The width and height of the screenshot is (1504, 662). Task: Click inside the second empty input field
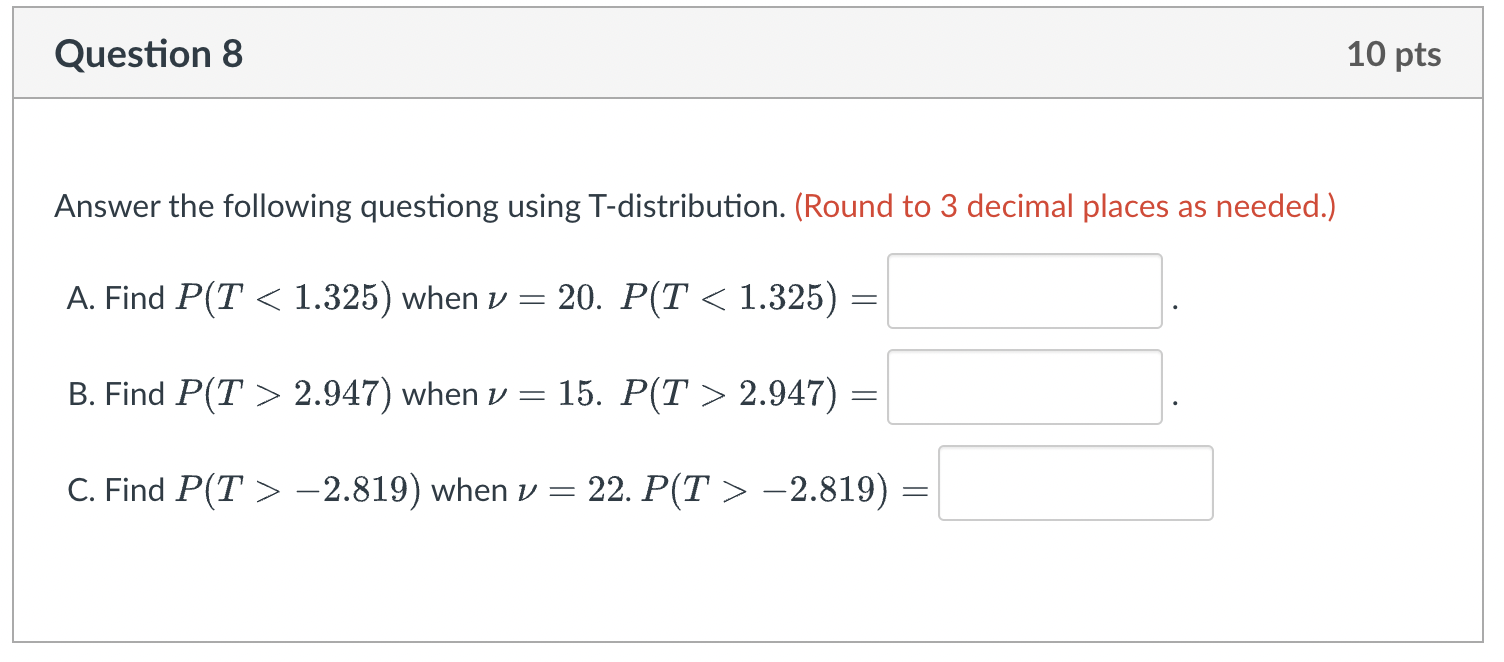[x=1024, y=387]
